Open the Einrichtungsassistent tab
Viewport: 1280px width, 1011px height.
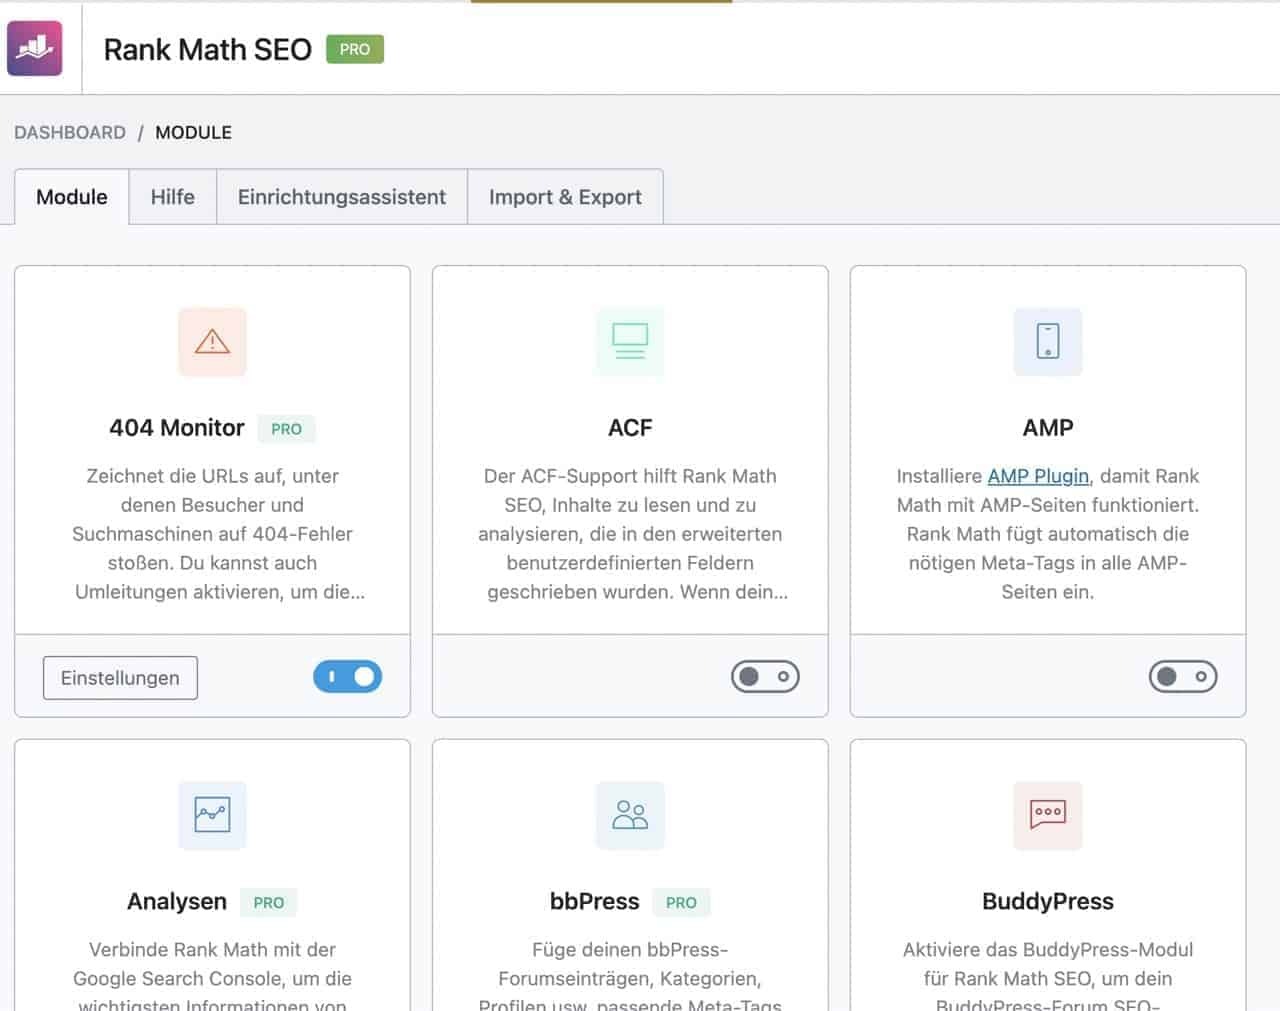point(342,197)
